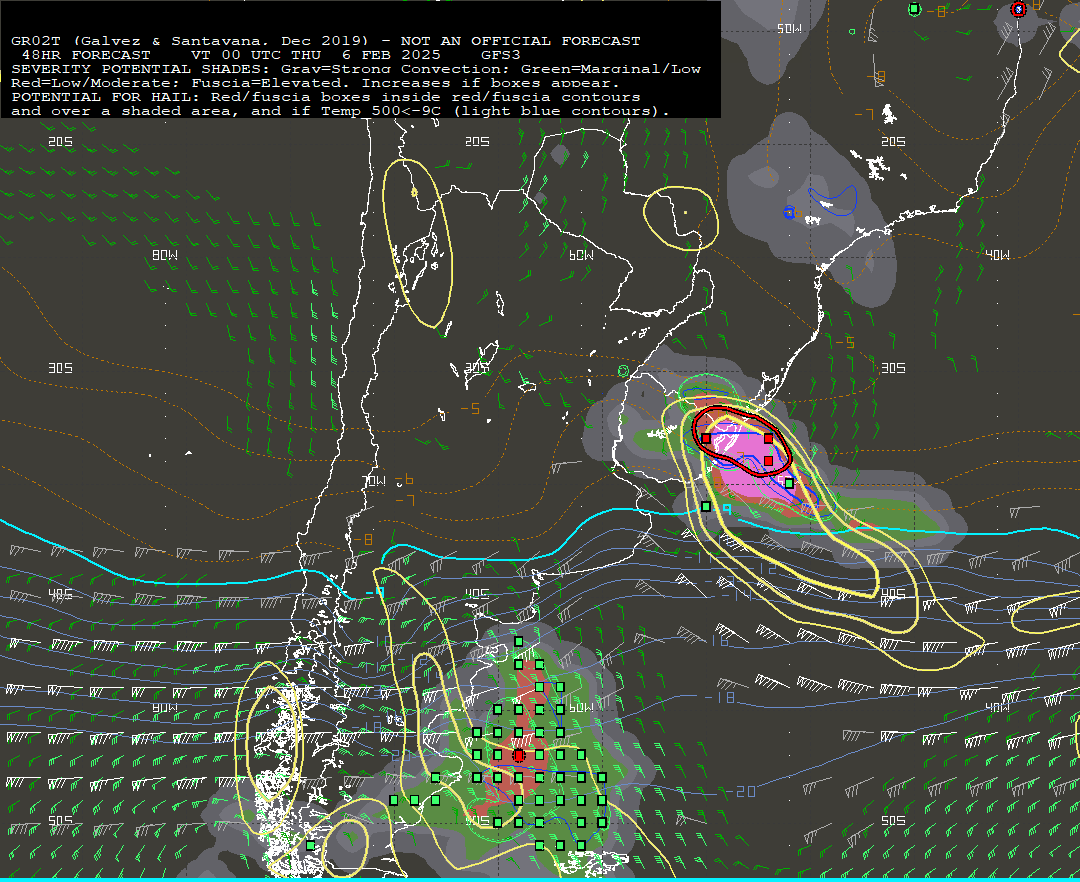Click the green box just southeast of the red contour

tap(789, 483)
